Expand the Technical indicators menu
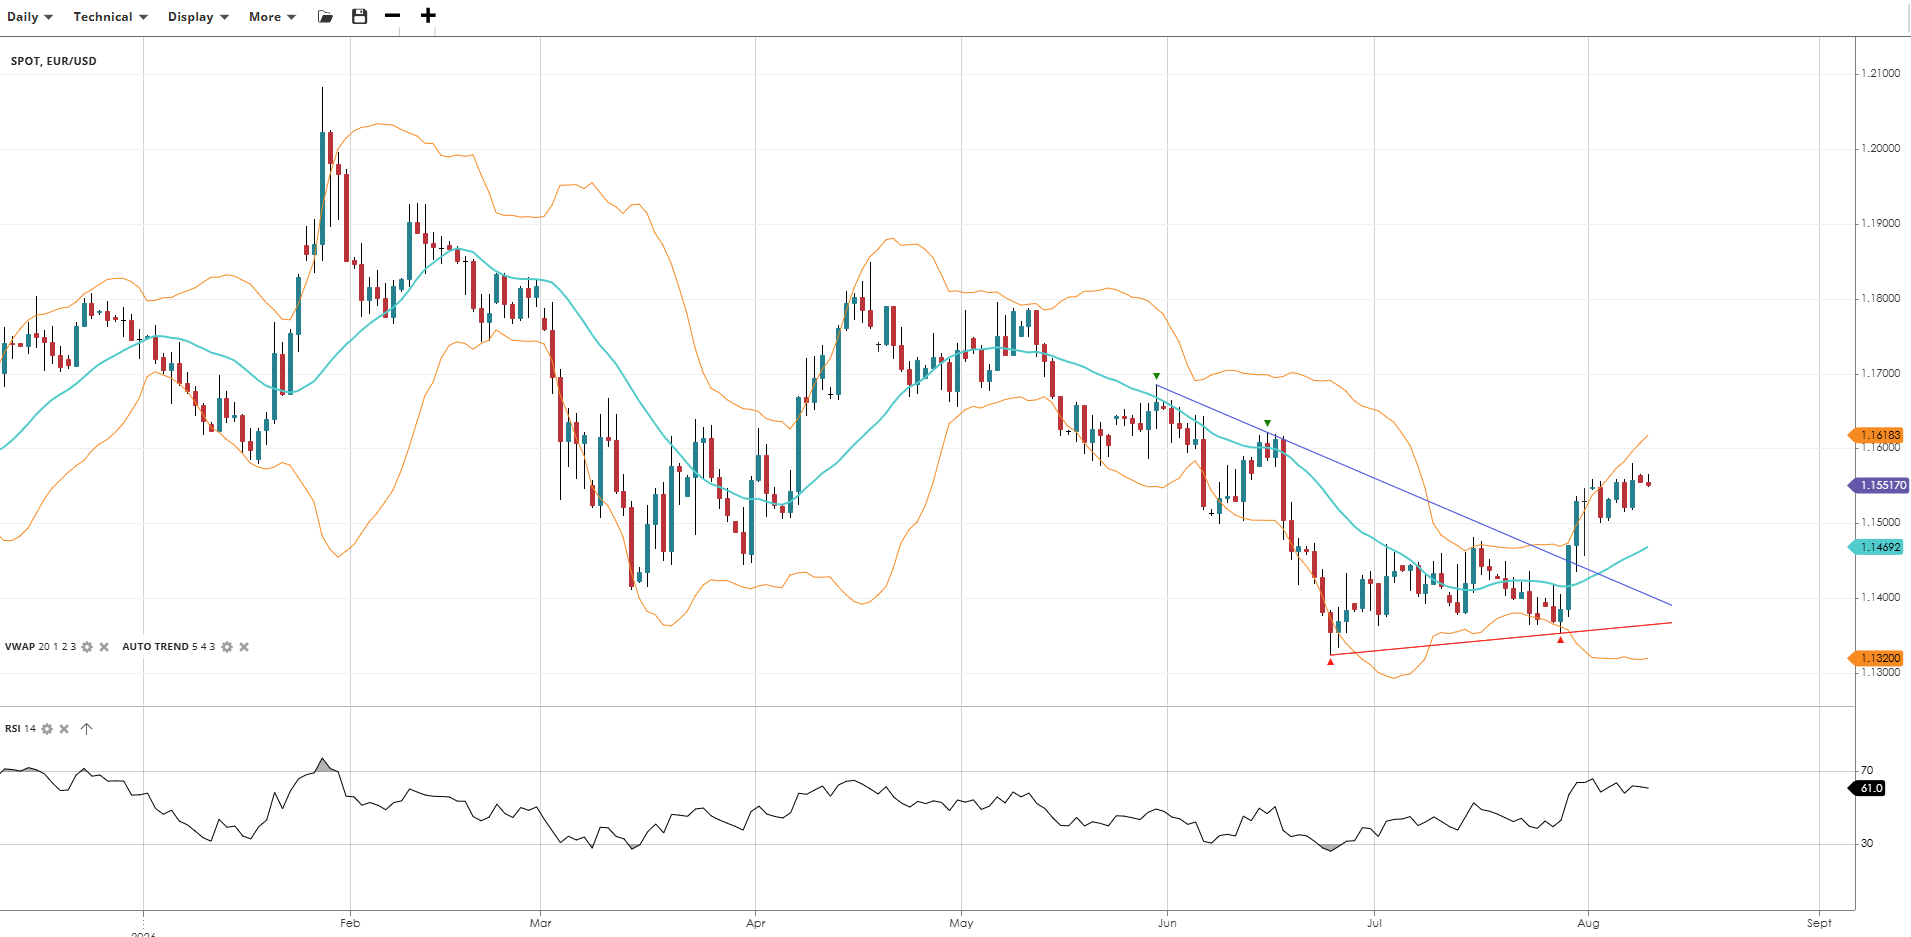Viewport: 1911px width, 937px height. 110,17
